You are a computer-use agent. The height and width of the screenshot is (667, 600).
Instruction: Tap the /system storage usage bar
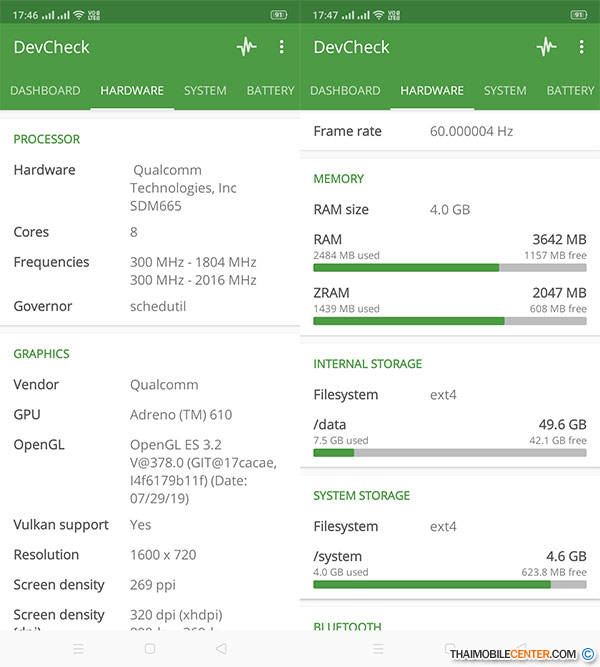point(449,584)
